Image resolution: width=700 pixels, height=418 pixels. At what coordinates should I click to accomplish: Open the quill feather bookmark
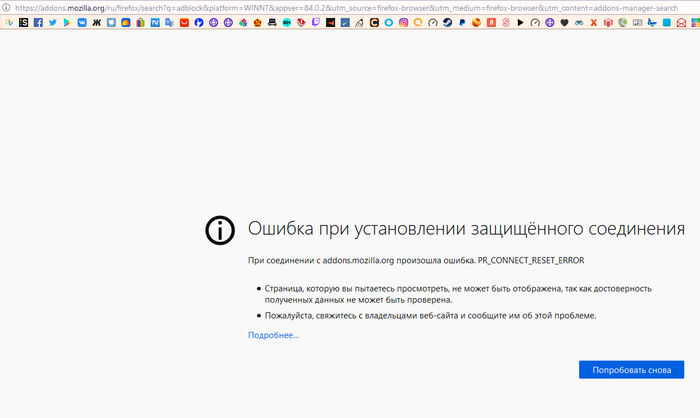pyautogui.click(x=359, y=22)
